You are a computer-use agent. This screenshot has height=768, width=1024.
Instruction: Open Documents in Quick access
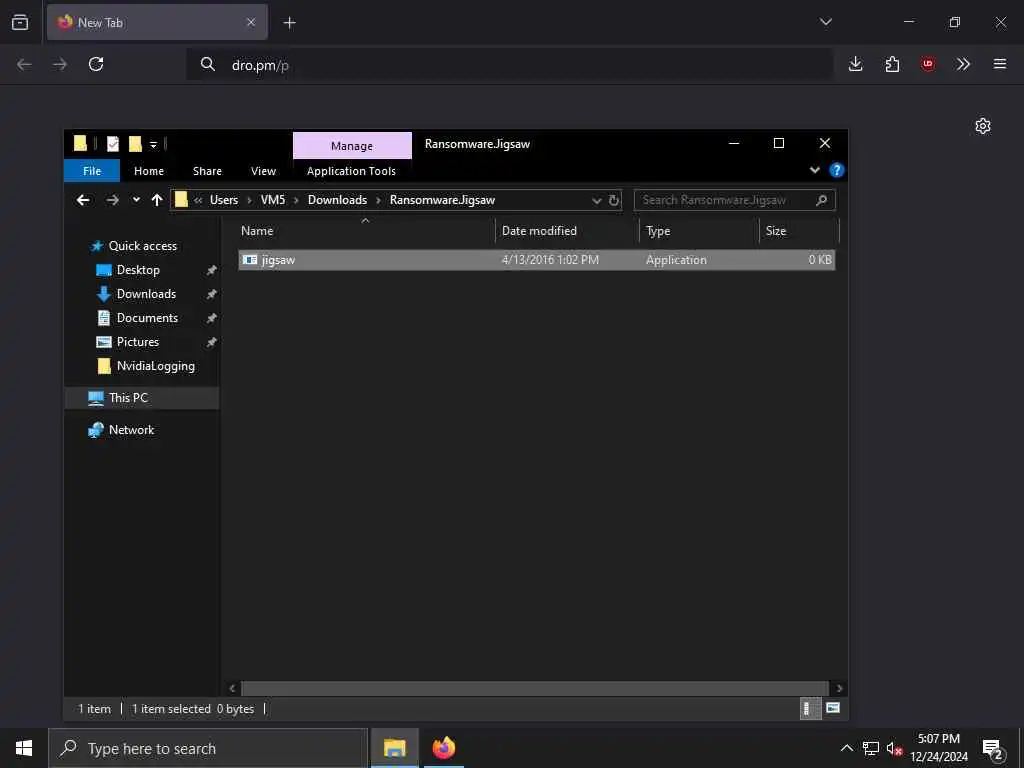147,318
